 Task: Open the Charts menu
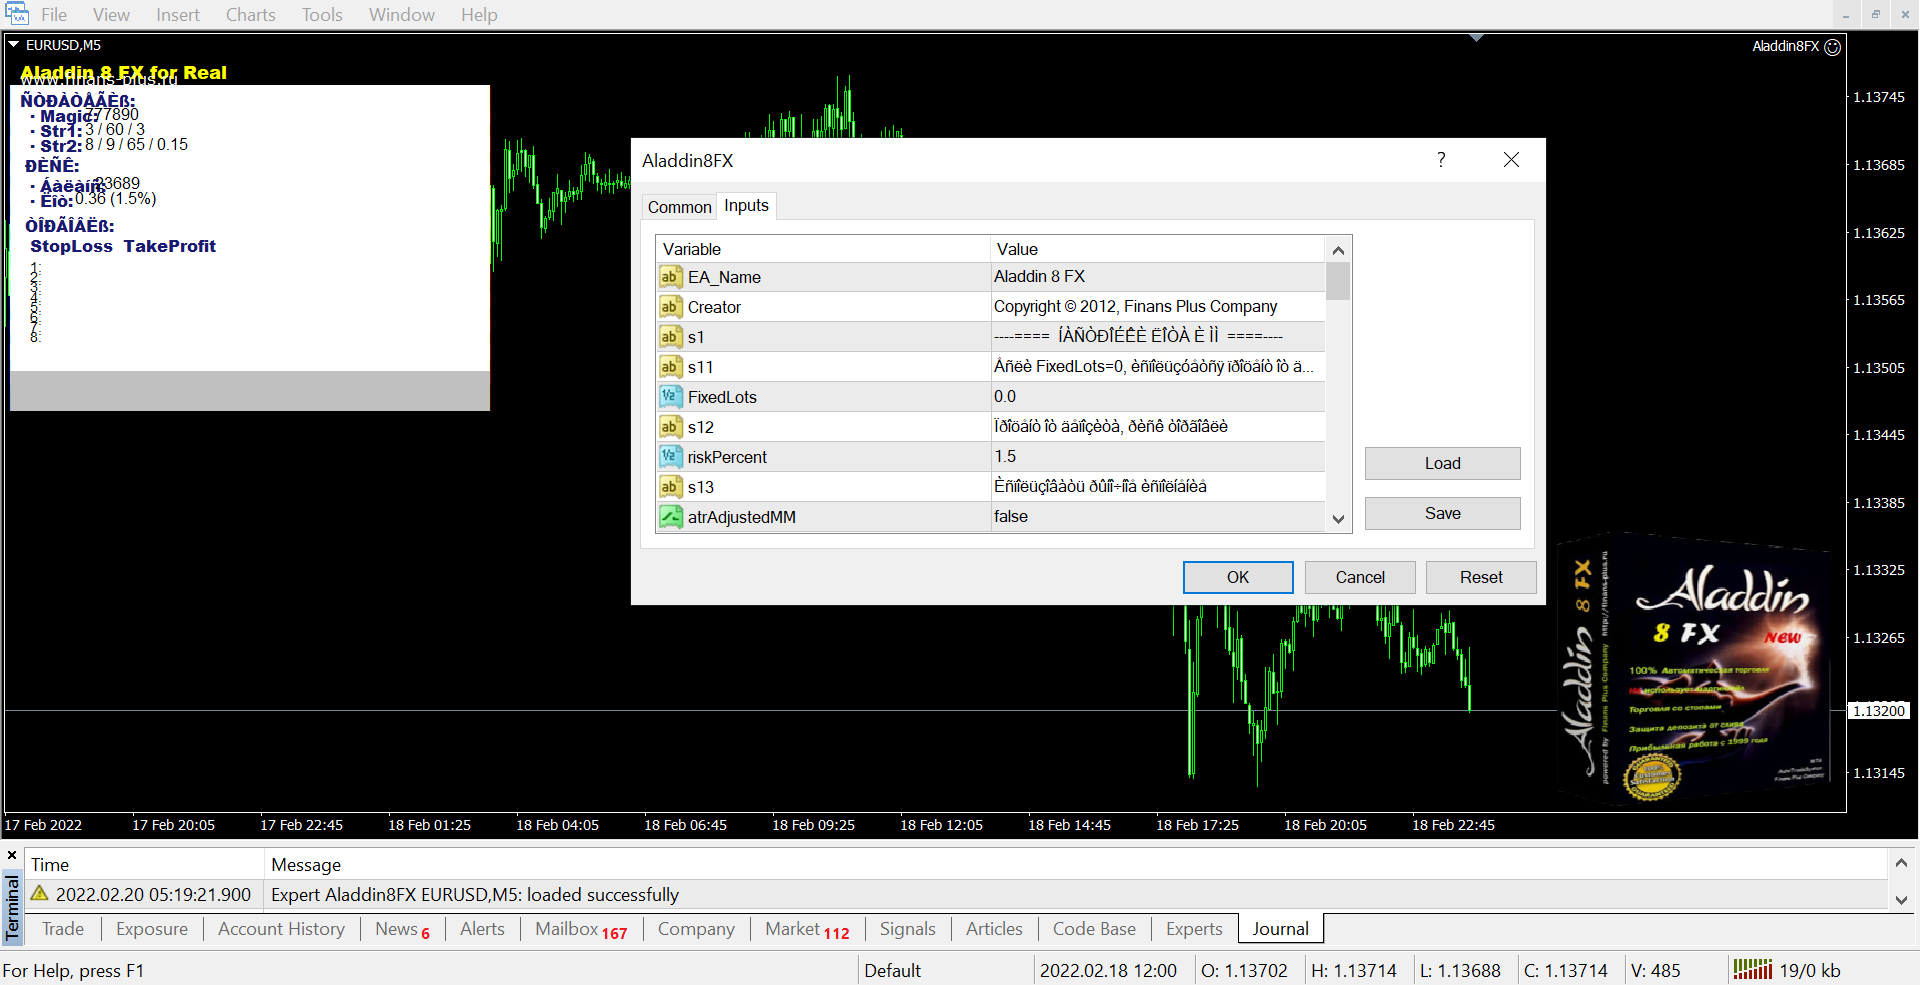250,15
